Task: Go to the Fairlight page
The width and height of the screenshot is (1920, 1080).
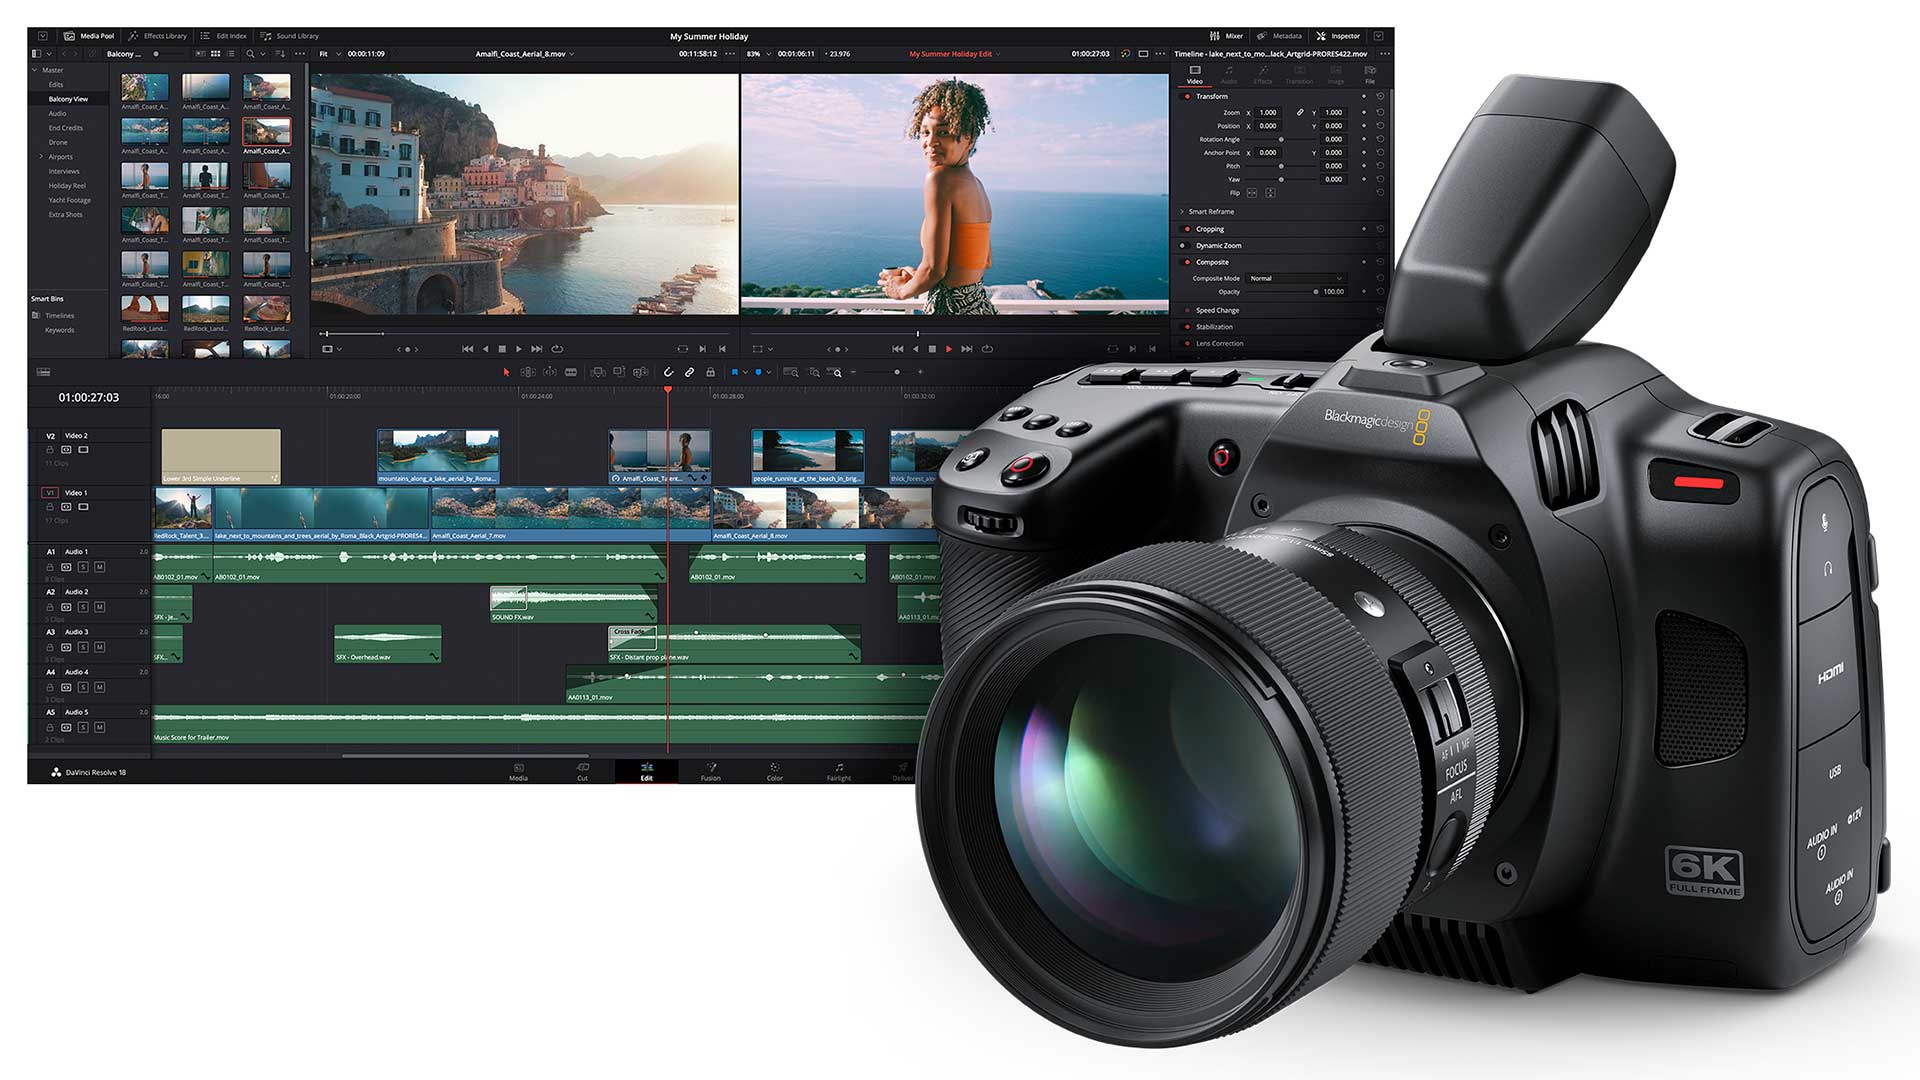Action: [x=839, y=772]
